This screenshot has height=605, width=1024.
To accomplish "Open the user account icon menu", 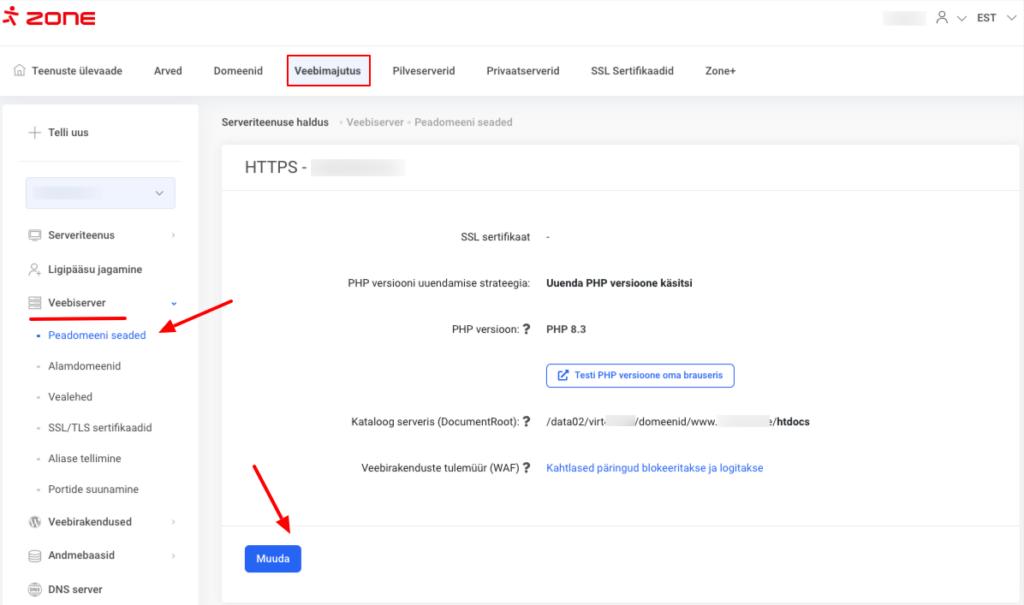I will [941, 18].
